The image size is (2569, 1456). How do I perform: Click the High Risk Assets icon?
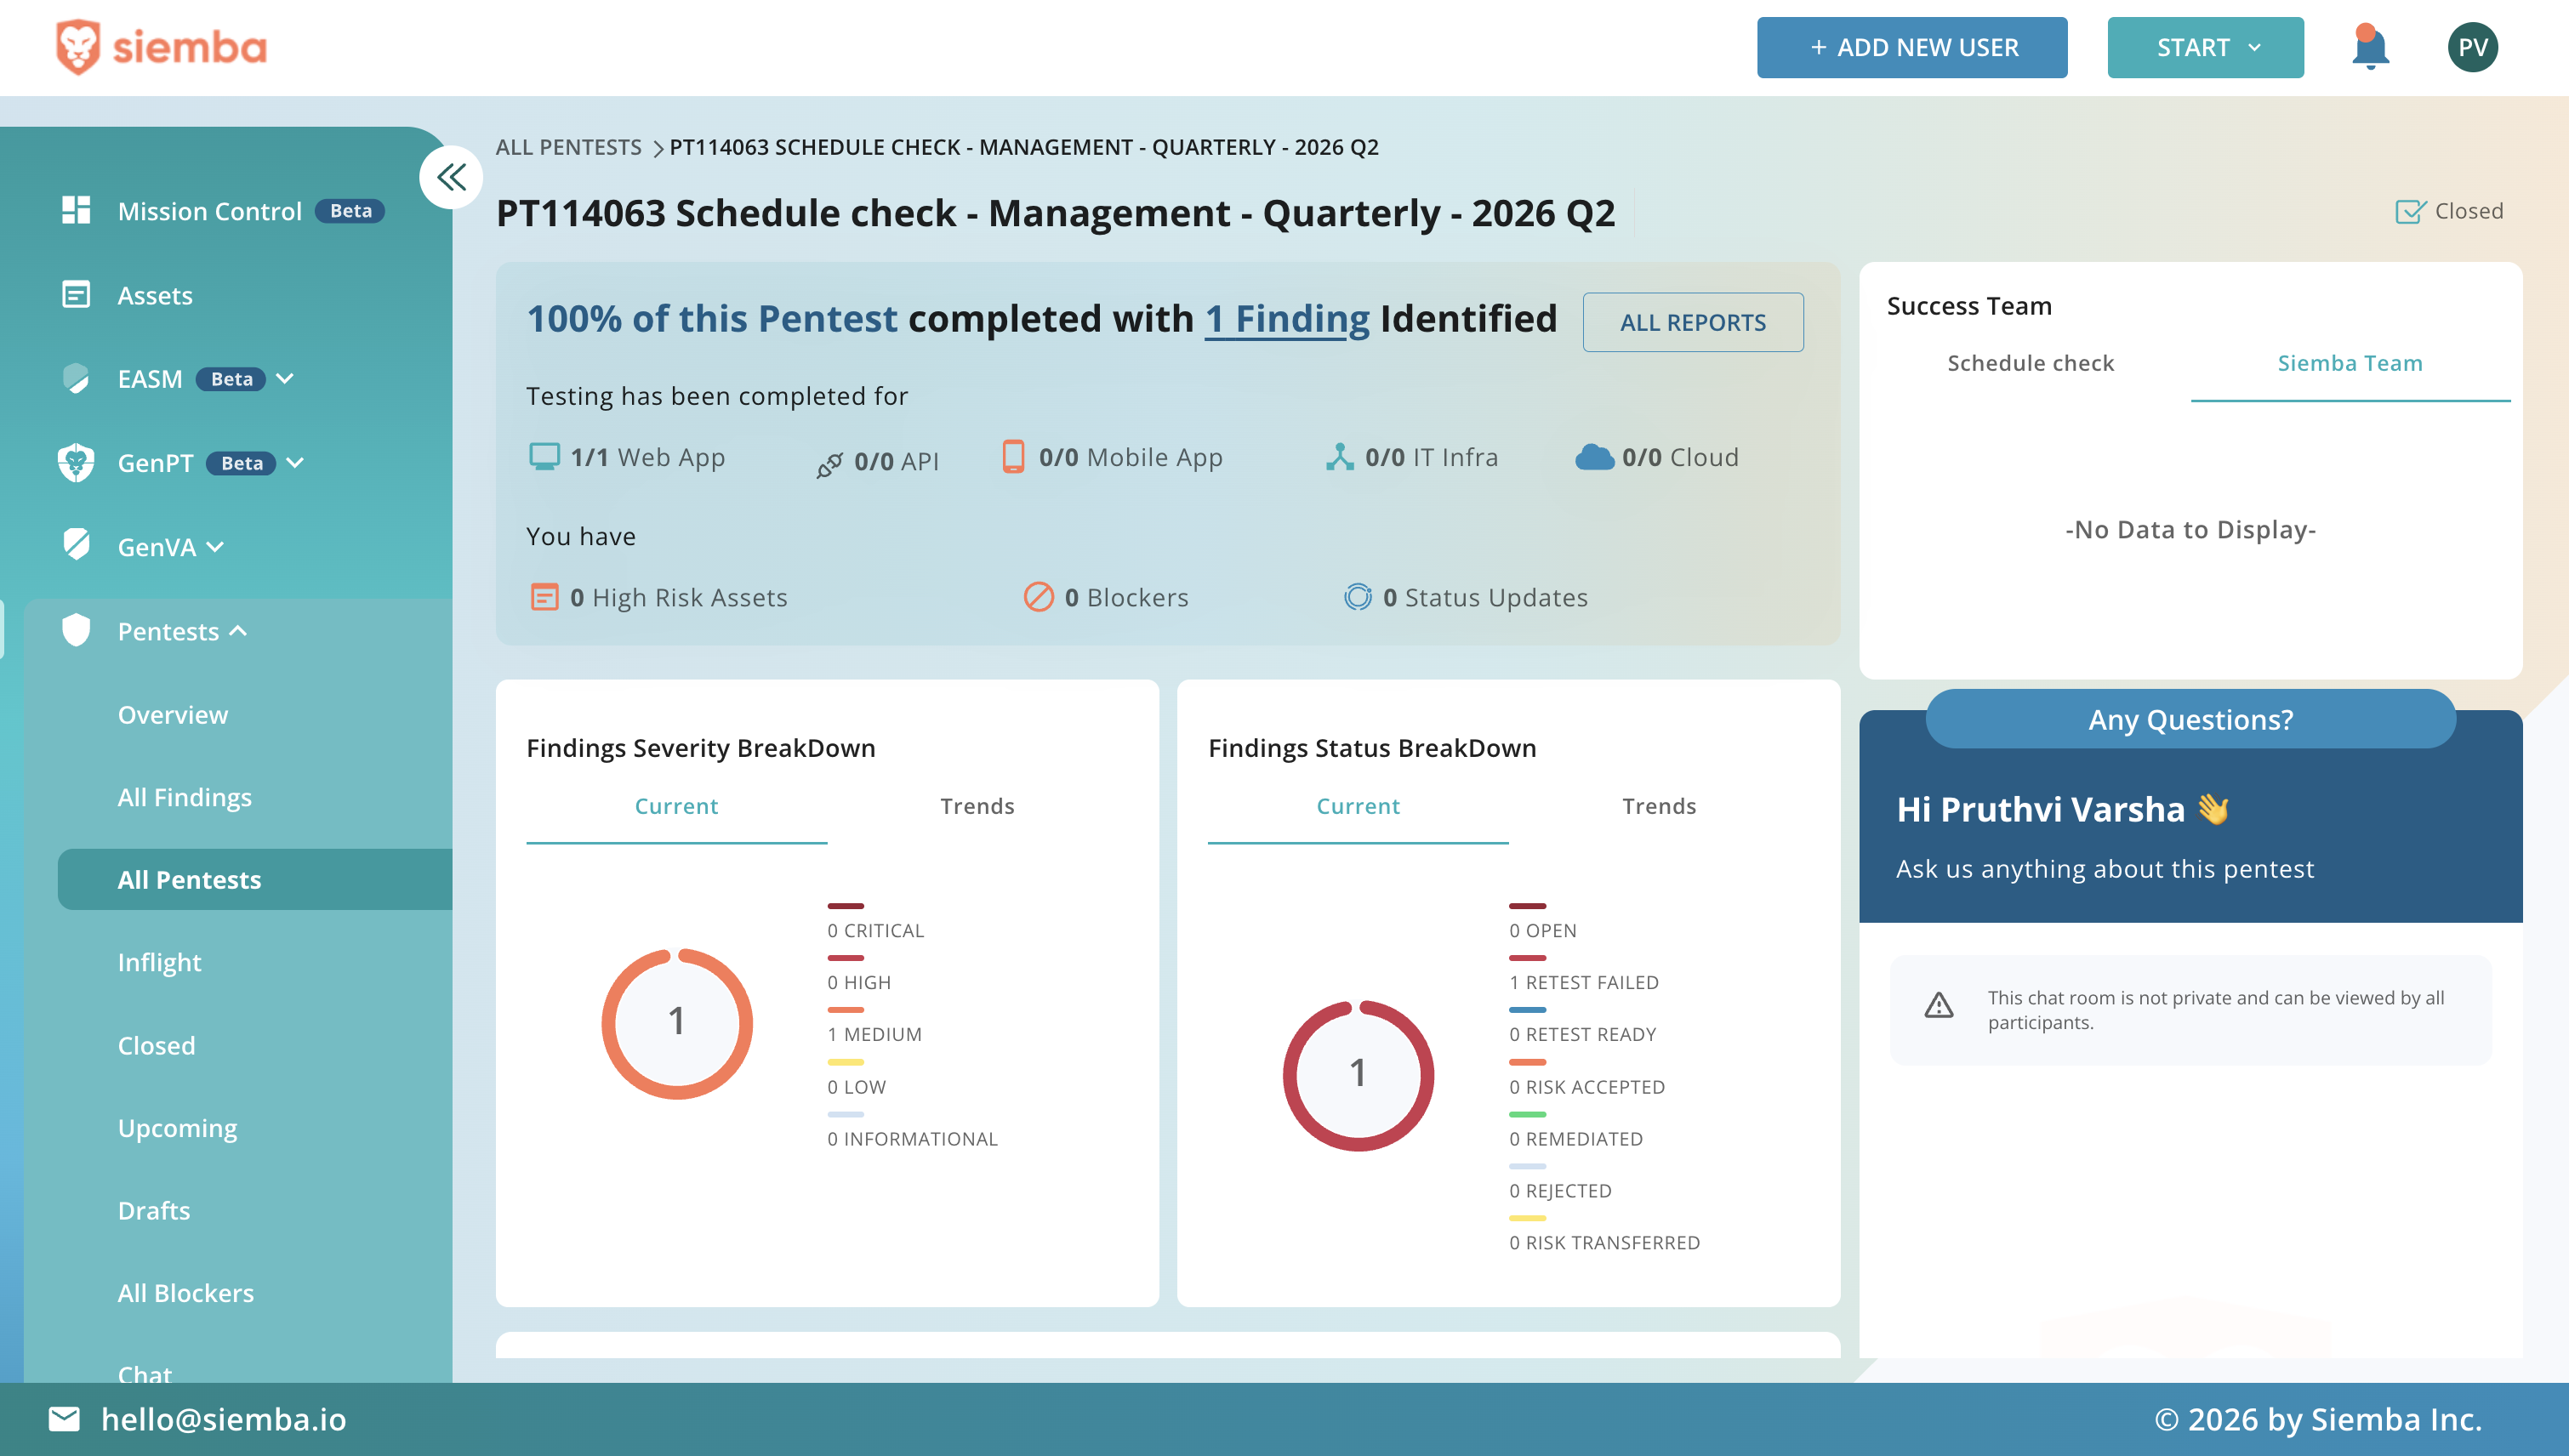pyautogui.click(x=544, y=597)
